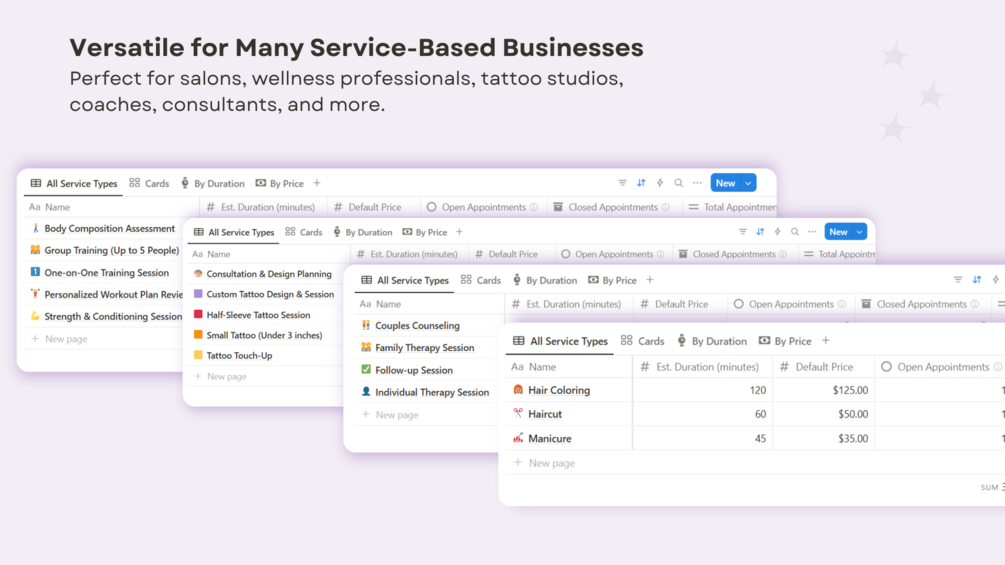The height and width of the screenshot is (565, 1005).
Task: Click New page in the fitness window
Action: click(x=59, y=339)
